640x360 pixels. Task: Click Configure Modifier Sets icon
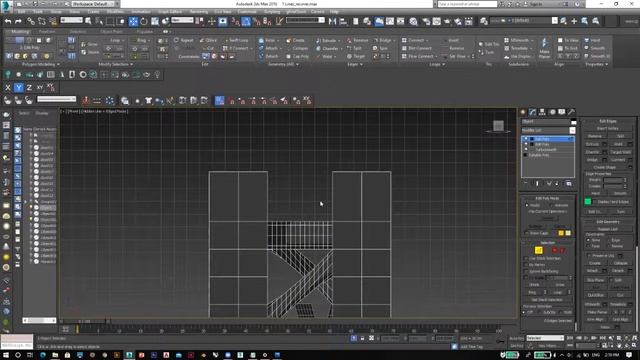[x=569, y=184]
